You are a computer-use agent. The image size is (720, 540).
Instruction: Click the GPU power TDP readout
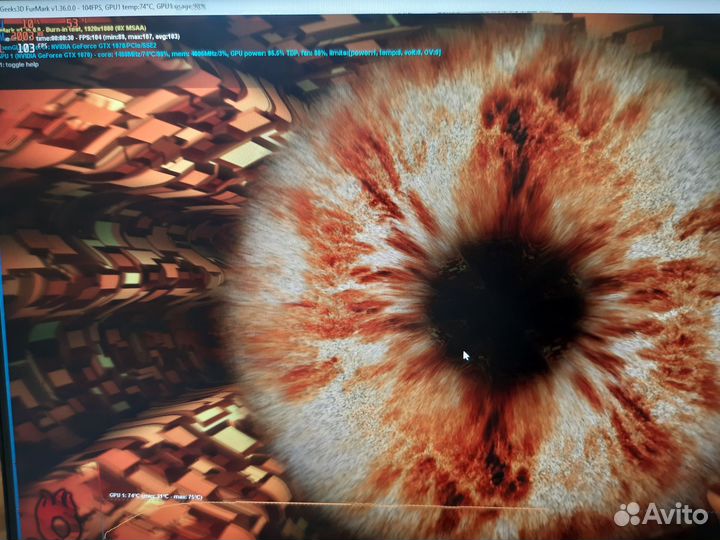point(265,54)
